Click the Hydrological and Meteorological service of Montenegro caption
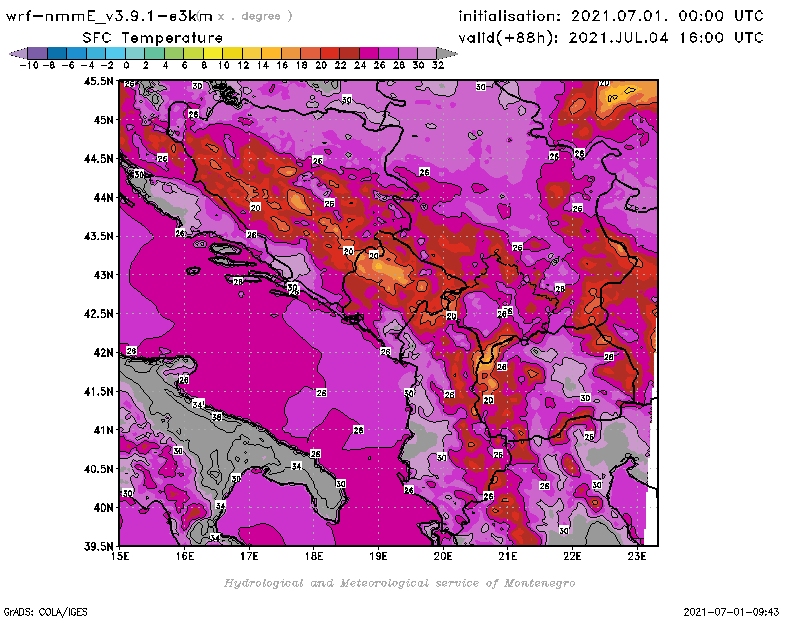This screenshot has width=800, height=618. pyautogui.click(x=399, y=583)
